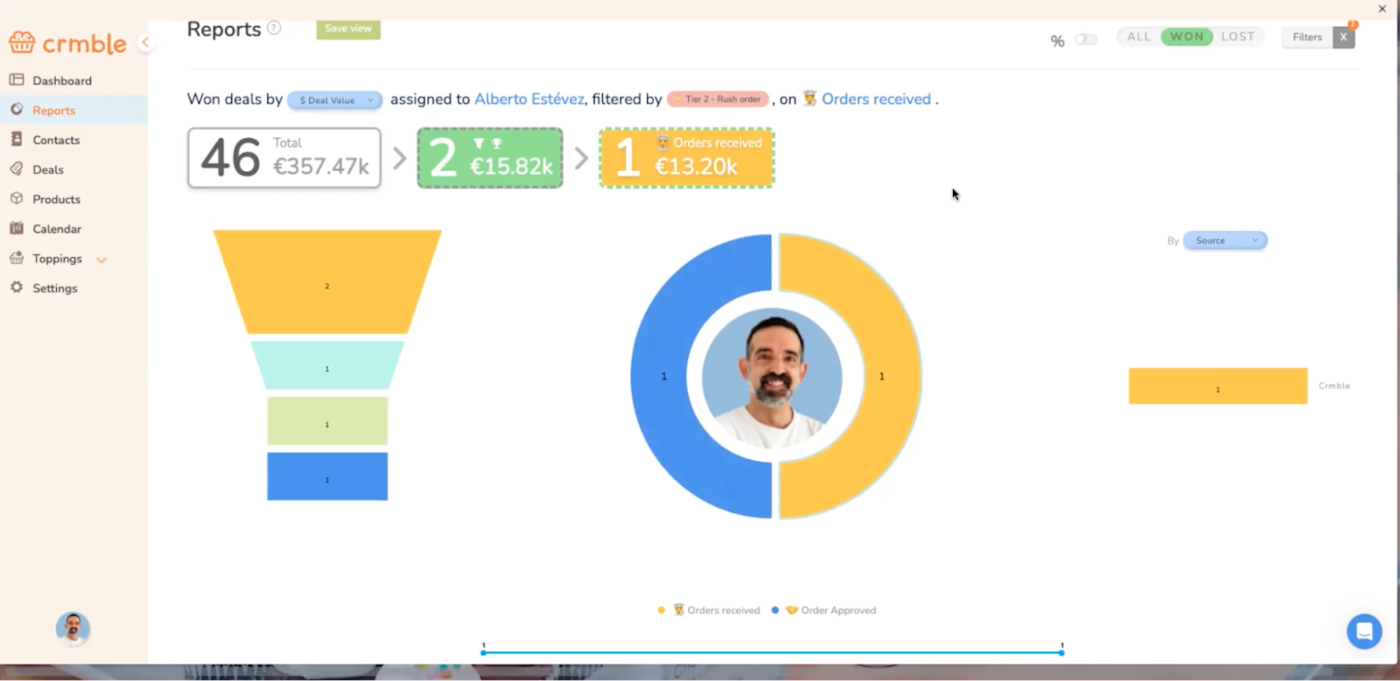Click the yellow Crmble source bar

[1218, 386]
